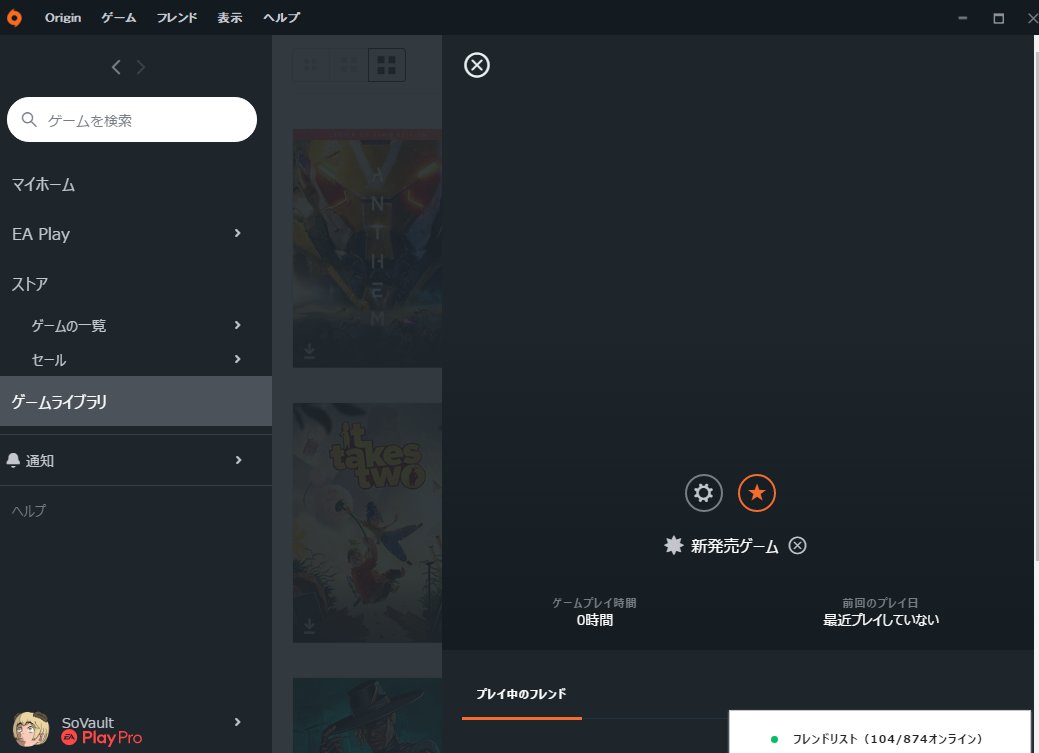The image size is (1039, 753).
Task: Close the game details overlay panel
Action: pyautogui.click(x=476, y=65)
